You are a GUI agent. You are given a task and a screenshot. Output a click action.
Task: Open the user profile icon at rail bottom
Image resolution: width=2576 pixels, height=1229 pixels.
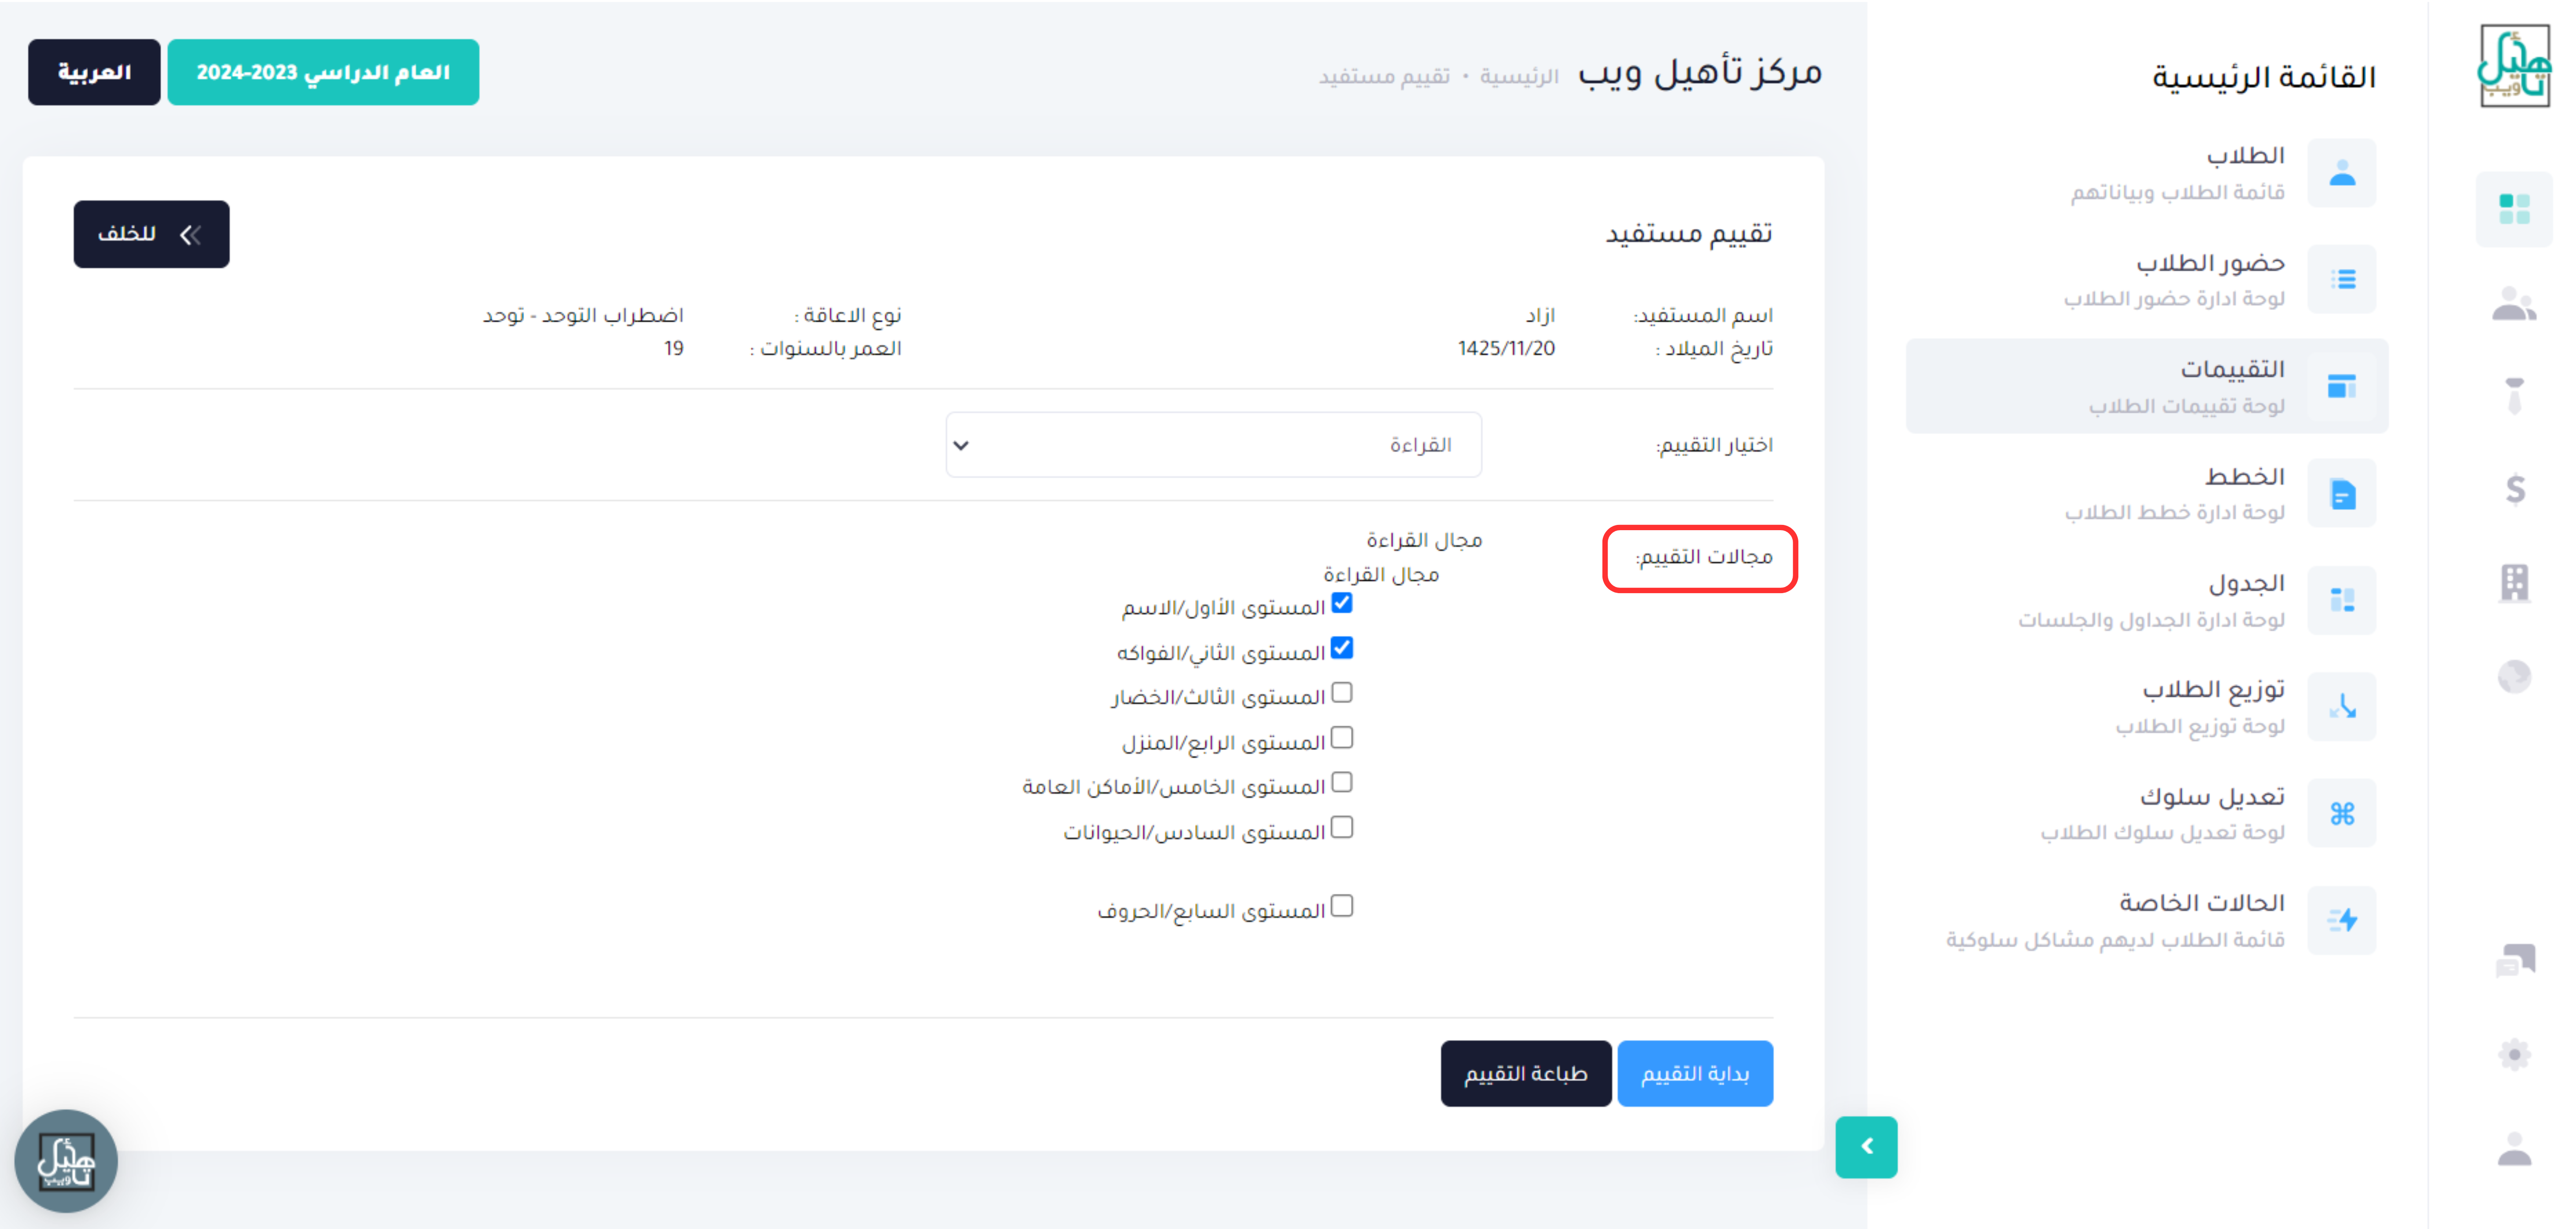click(x=2514, y=1149)
